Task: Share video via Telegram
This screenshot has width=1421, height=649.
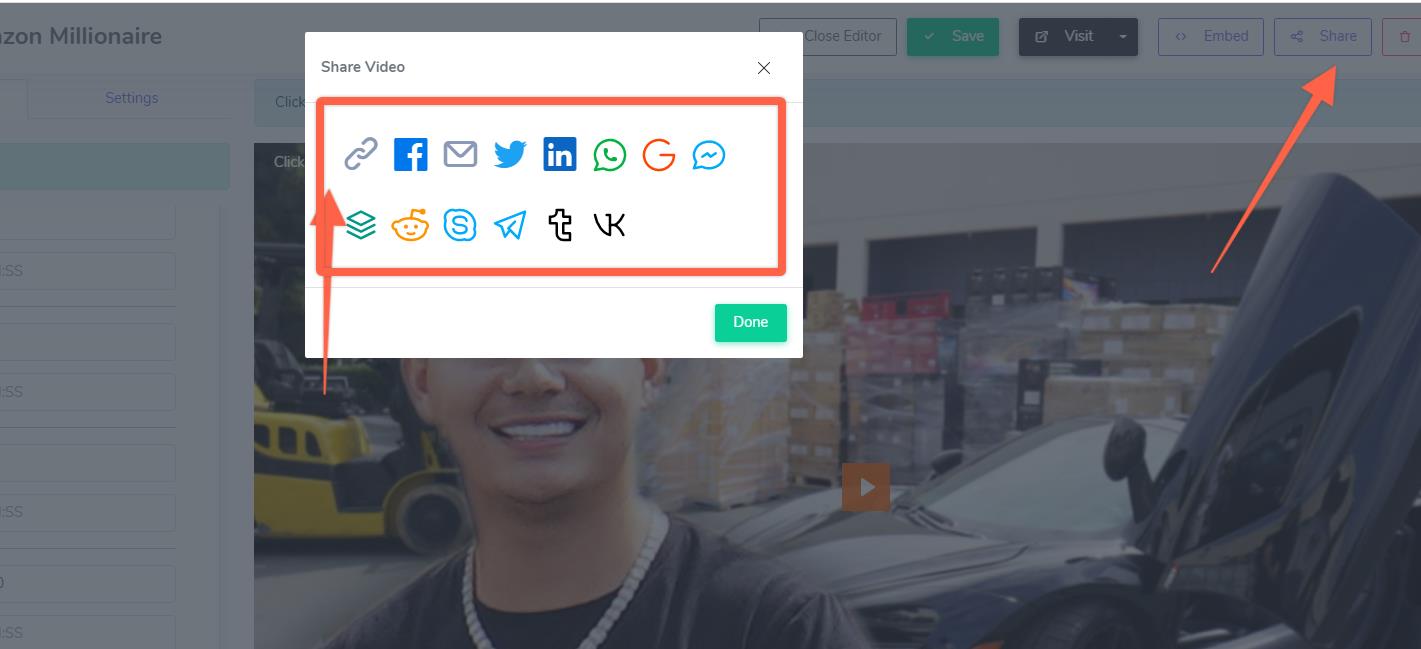Action: 510,226
